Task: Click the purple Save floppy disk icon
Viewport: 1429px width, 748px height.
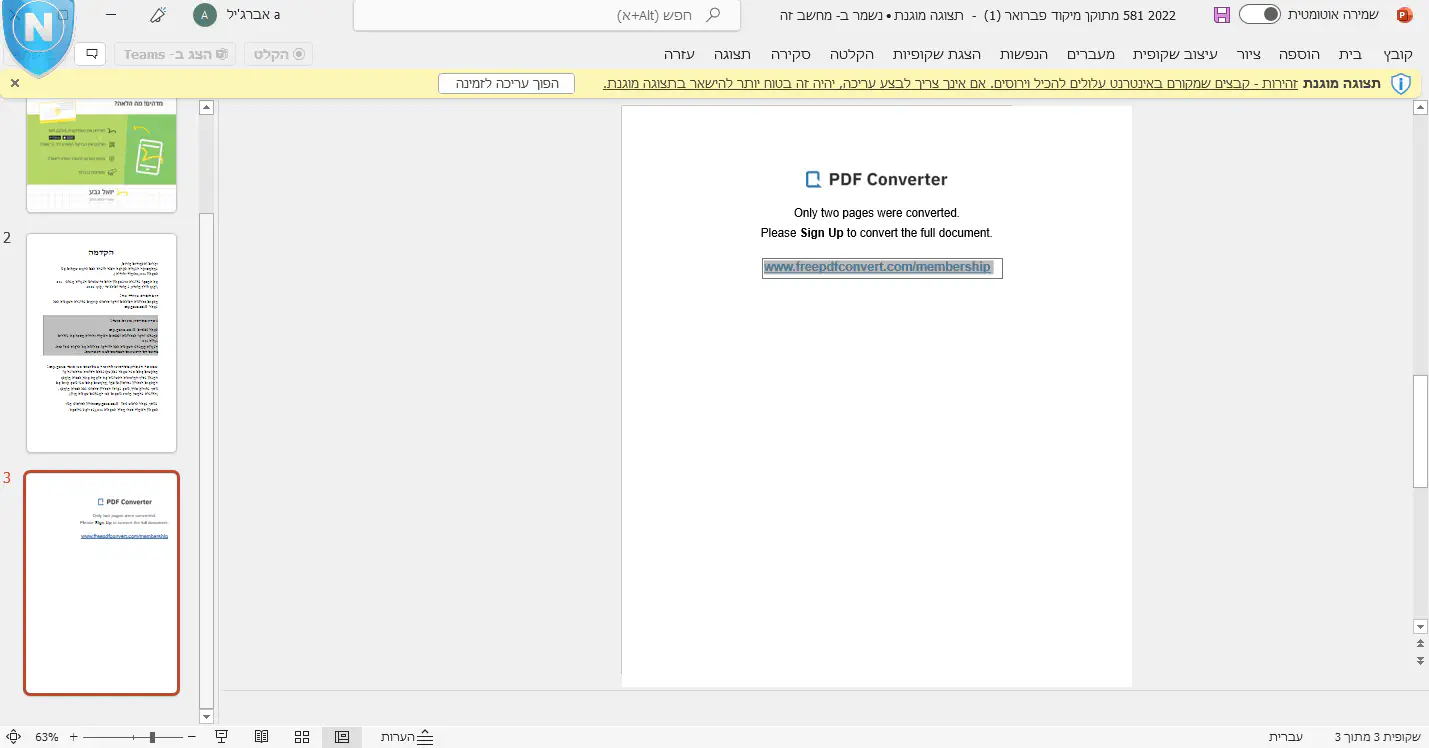Action: (1221, 15)
